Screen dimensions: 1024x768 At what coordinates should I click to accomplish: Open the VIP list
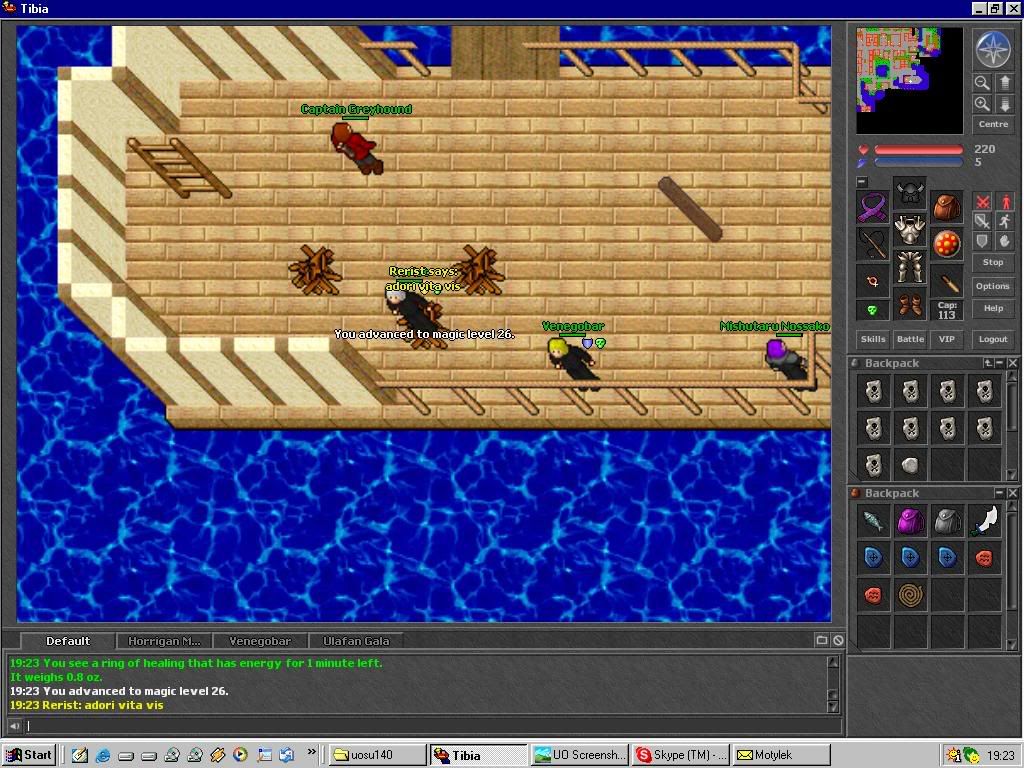[946, 339]
